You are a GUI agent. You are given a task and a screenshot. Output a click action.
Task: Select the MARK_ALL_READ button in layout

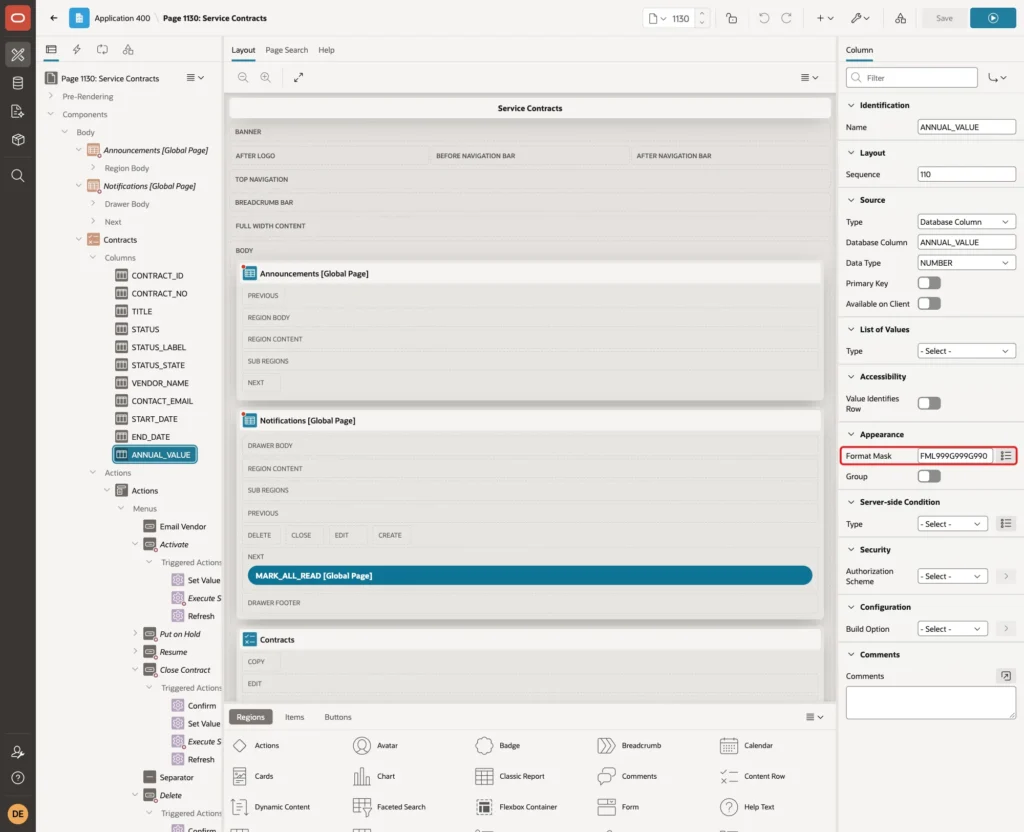tap(530, 576)
